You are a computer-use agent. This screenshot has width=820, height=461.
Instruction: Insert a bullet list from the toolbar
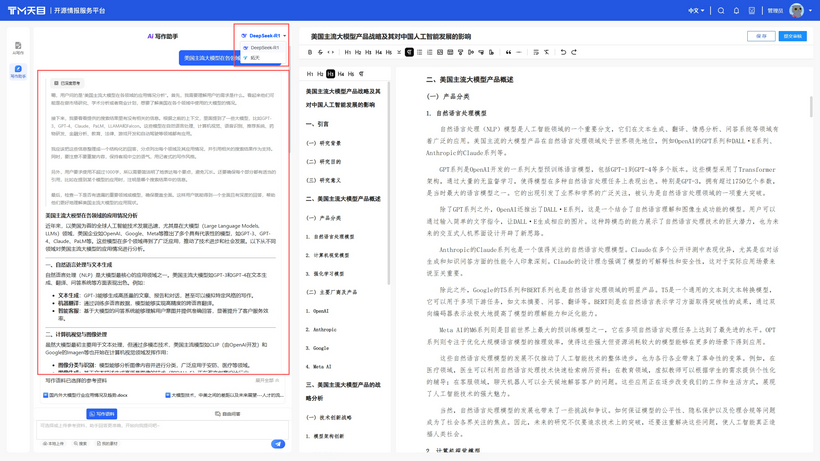419,52
